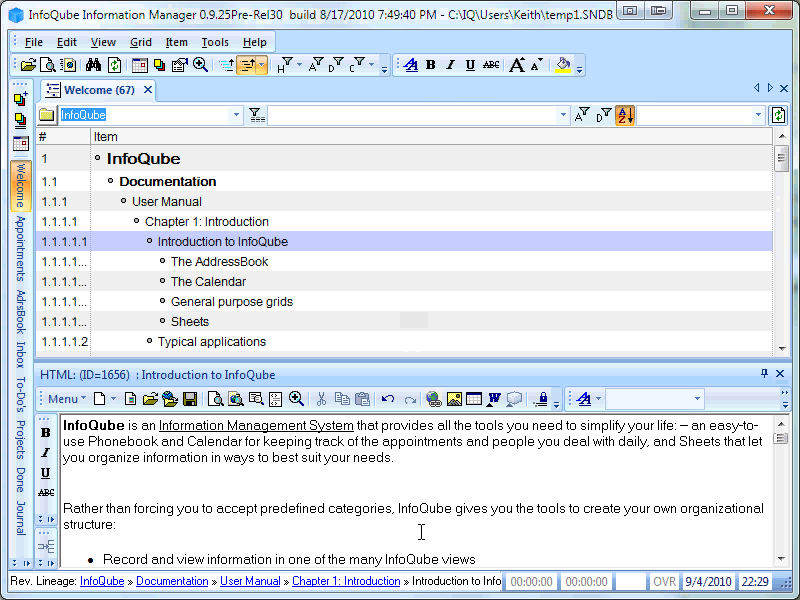Switch to the Appointments side tab
This screenshot has width=800, height=600.
pos(20,248)
